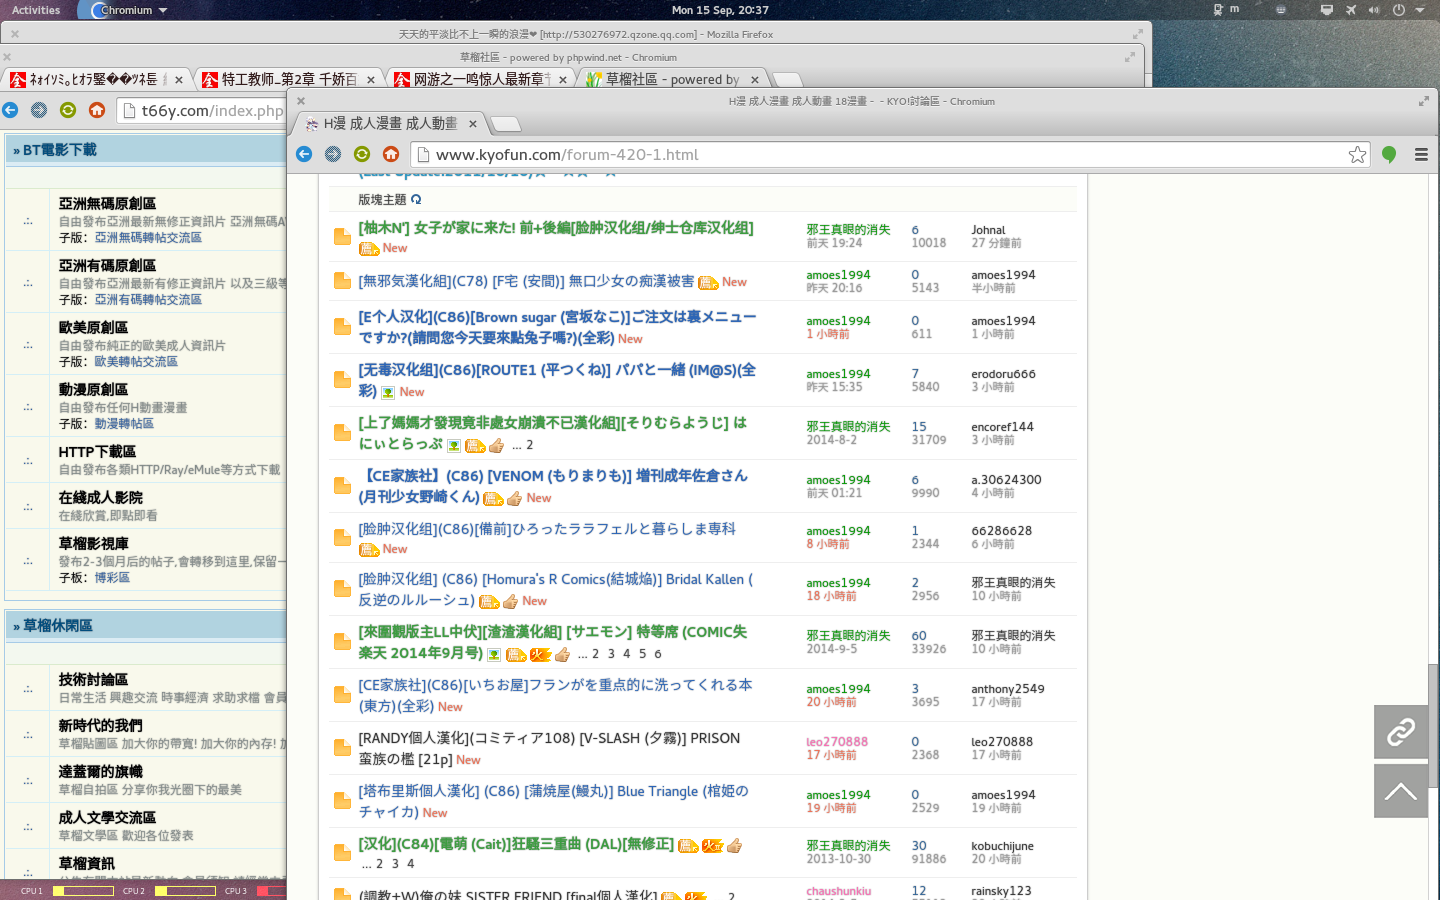
Task: Click folder icon in the encoref144 thread row
Action: 342,433
